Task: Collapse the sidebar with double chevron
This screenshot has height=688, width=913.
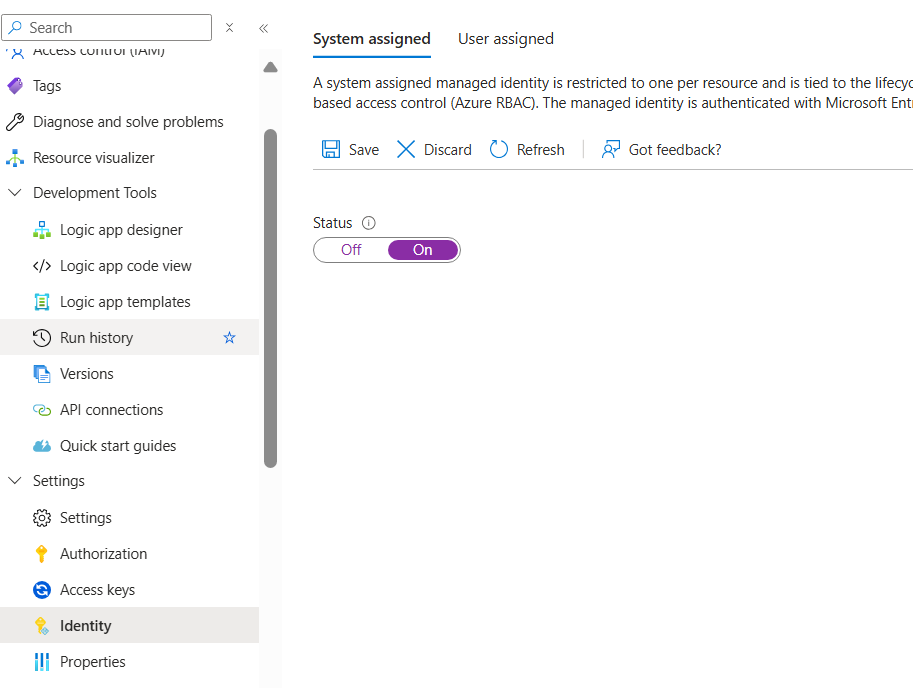Action: click(x=263, y=28)
